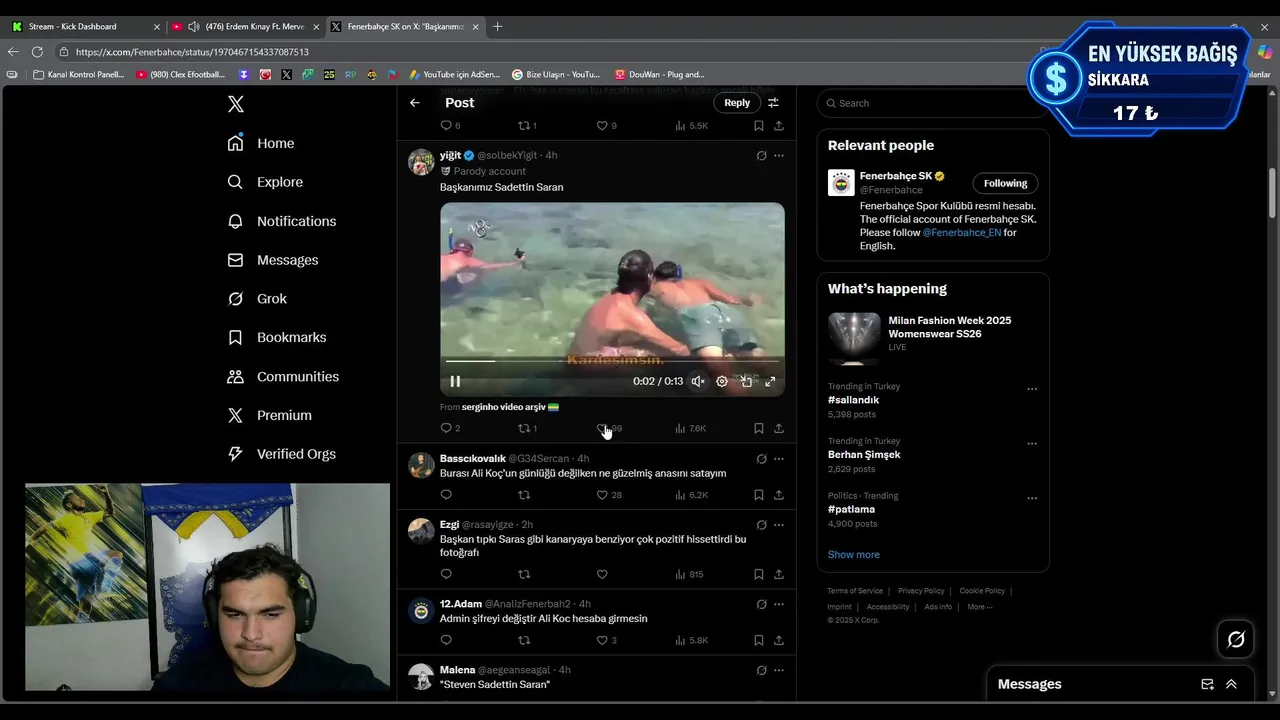Click the video progress bar
The height and width of the screenshot is (720, 1280).
point(612,361)
